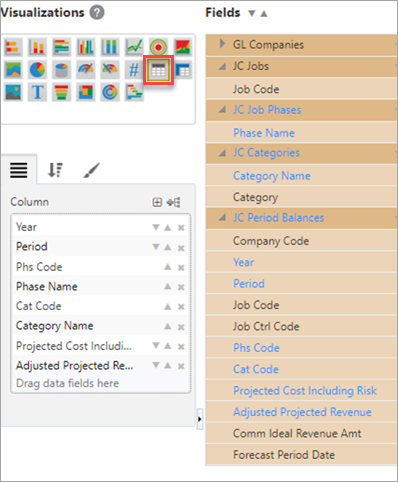The image size is (398, 482).
Task: Choose the pie chart visualization
Action: (37, 70)
